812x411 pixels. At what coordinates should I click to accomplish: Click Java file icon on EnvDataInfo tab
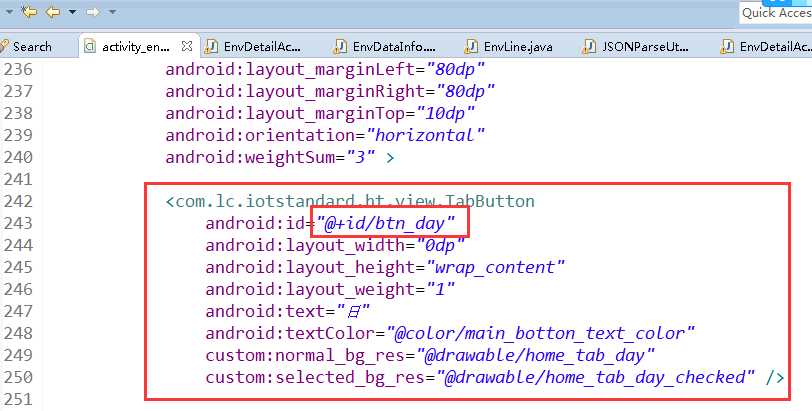point(340,47)
